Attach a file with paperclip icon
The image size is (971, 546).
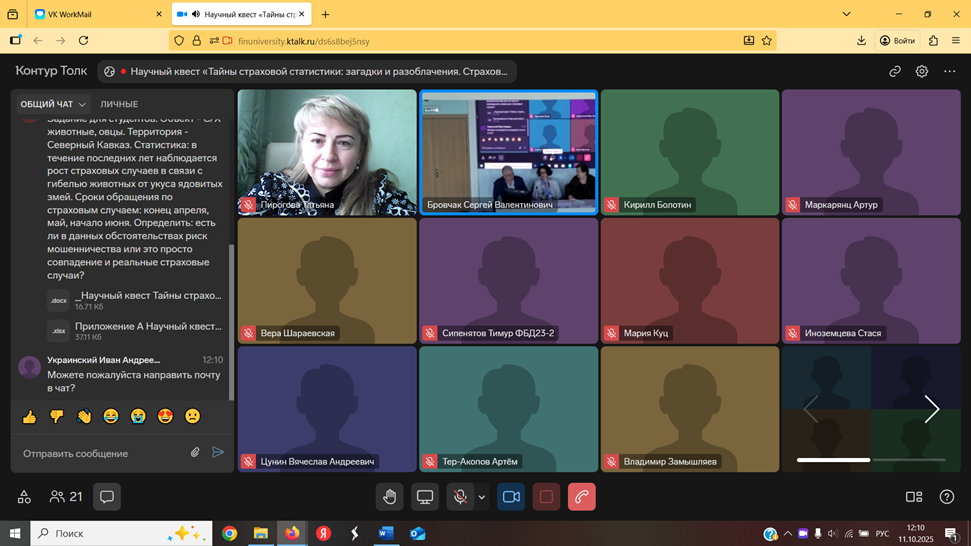click(x=195, y=453)
